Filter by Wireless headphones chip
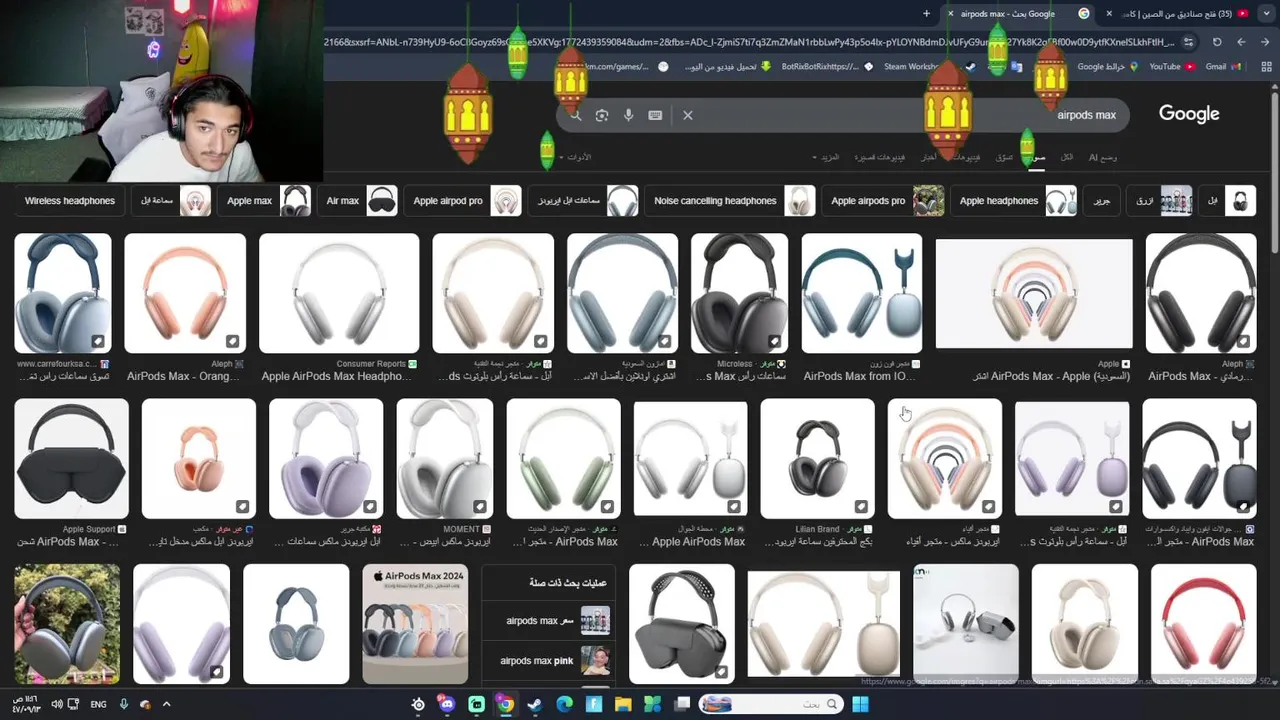The height and width of the screenshot is (720, 1280). coord(70,201)
